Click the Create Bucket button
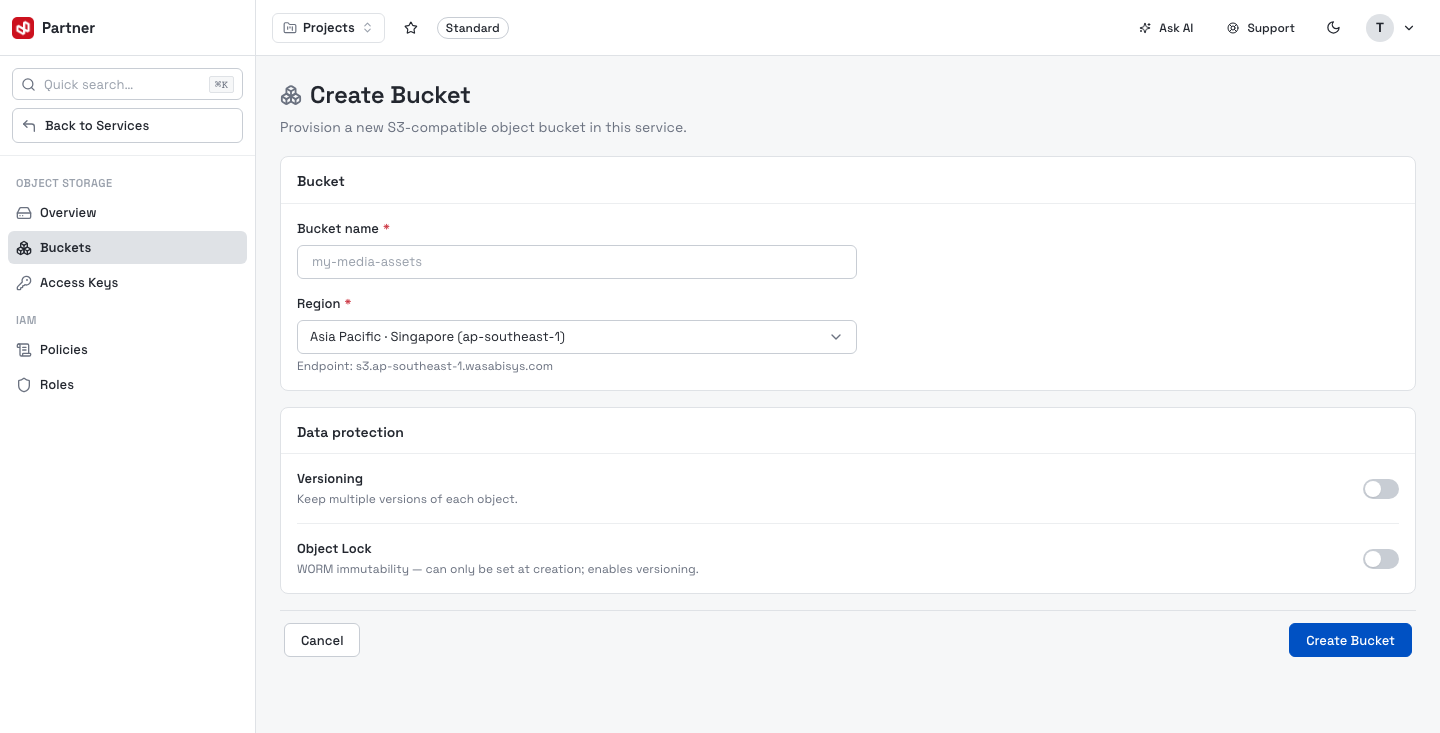 point(1350,640)
